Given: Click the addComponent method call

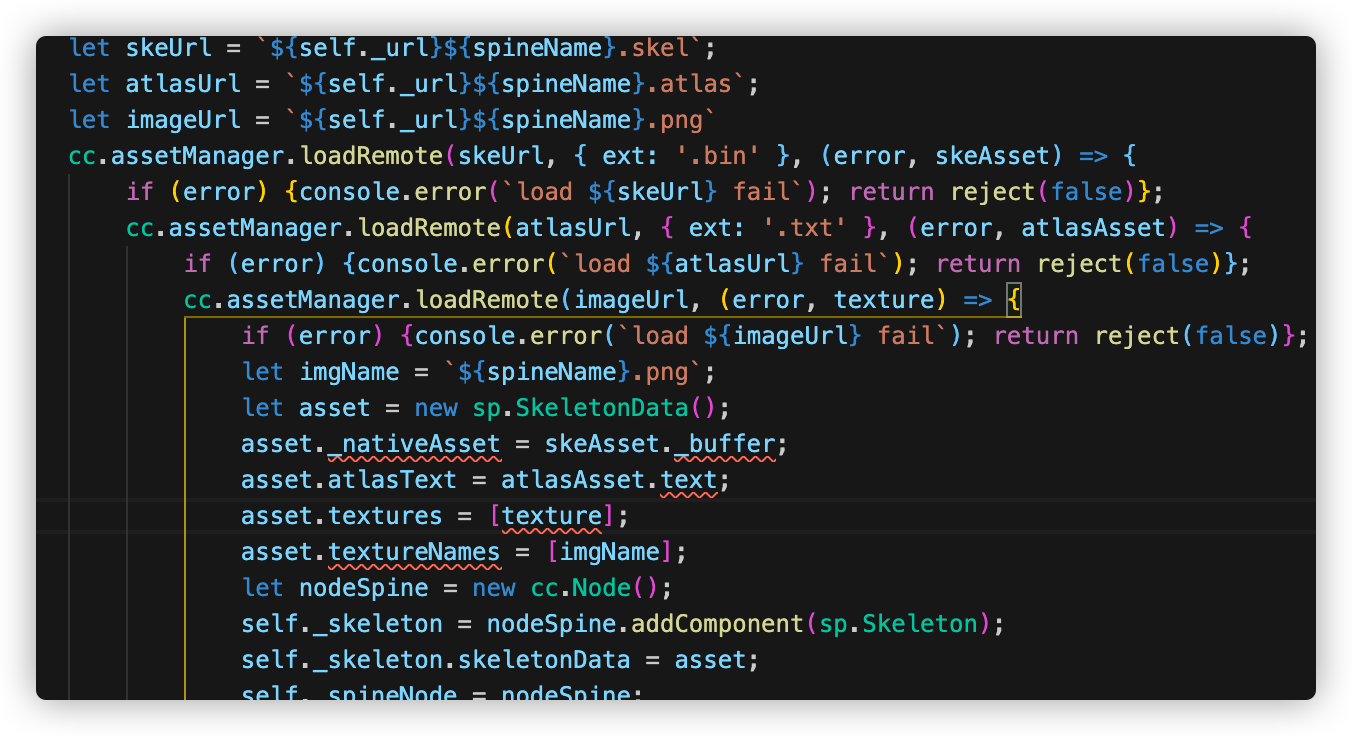Looking at the screenshot, I should coord(716,624).
